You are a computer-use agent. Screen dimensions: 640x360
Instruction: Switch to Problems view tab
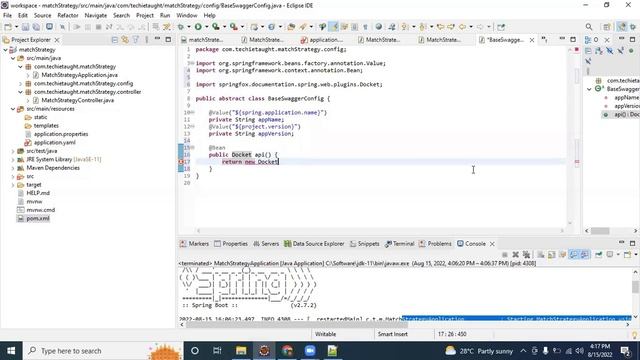point(436,244)
